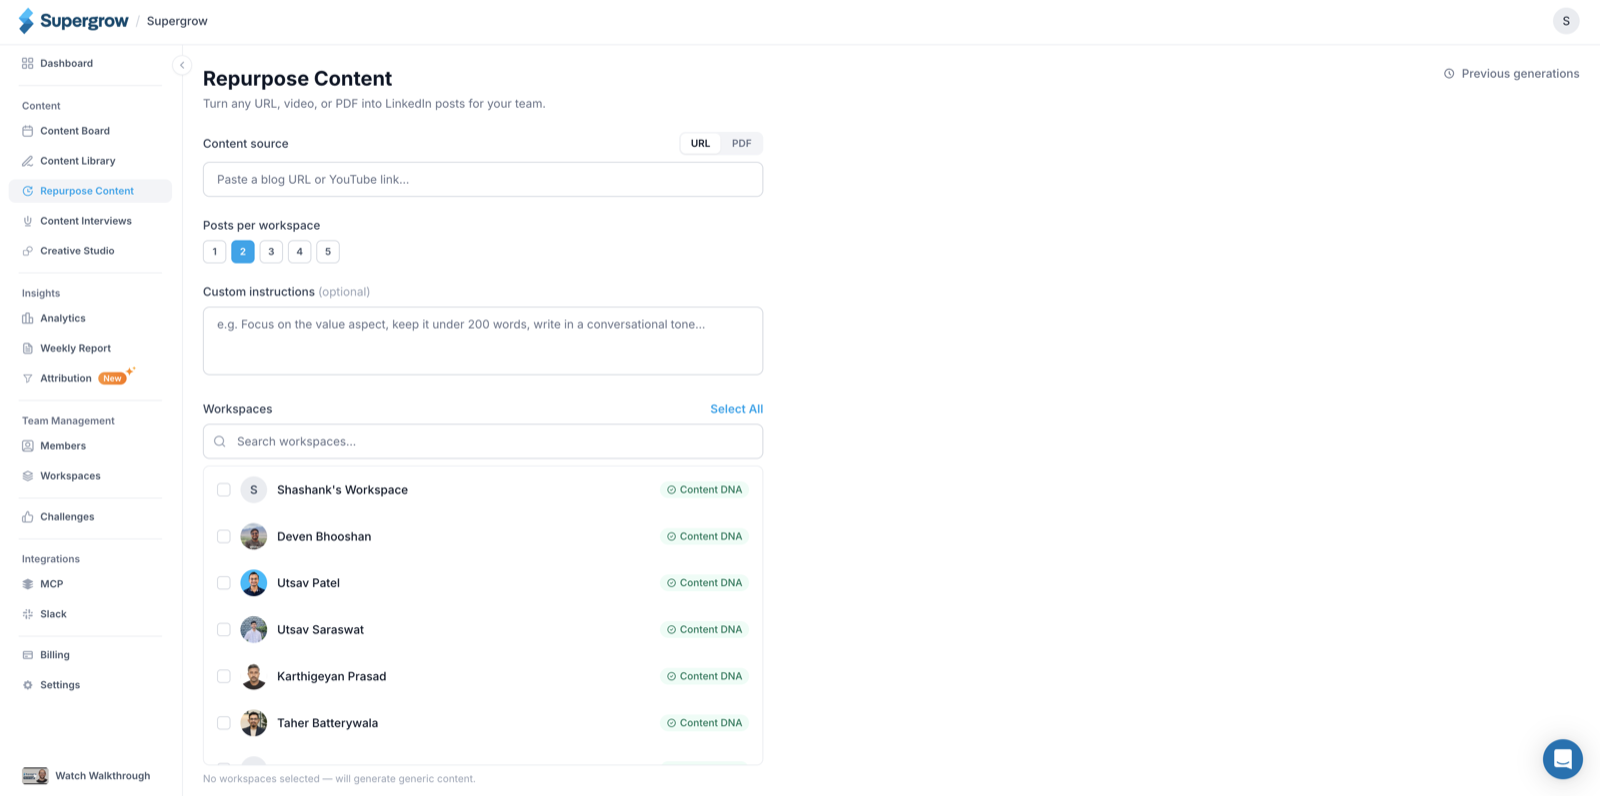Click the Members sidebar icon
The height and width of the screenshot is (796, 1600).
coord(28,446)
